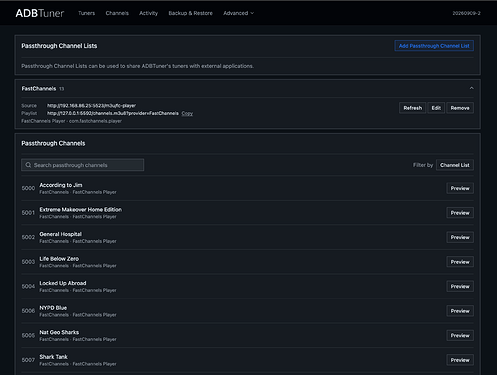
Task: Click the Passthrough Channels heading
Action: [x=53, y=143]
